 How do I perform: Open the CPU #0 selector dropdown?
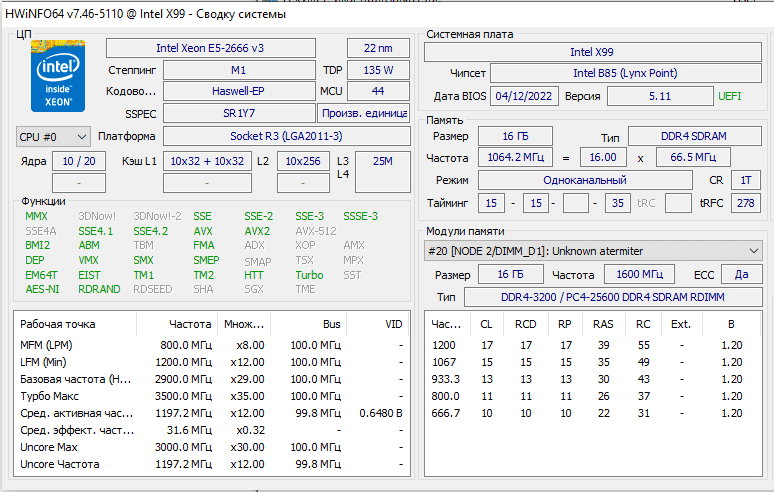click(54, 136)
